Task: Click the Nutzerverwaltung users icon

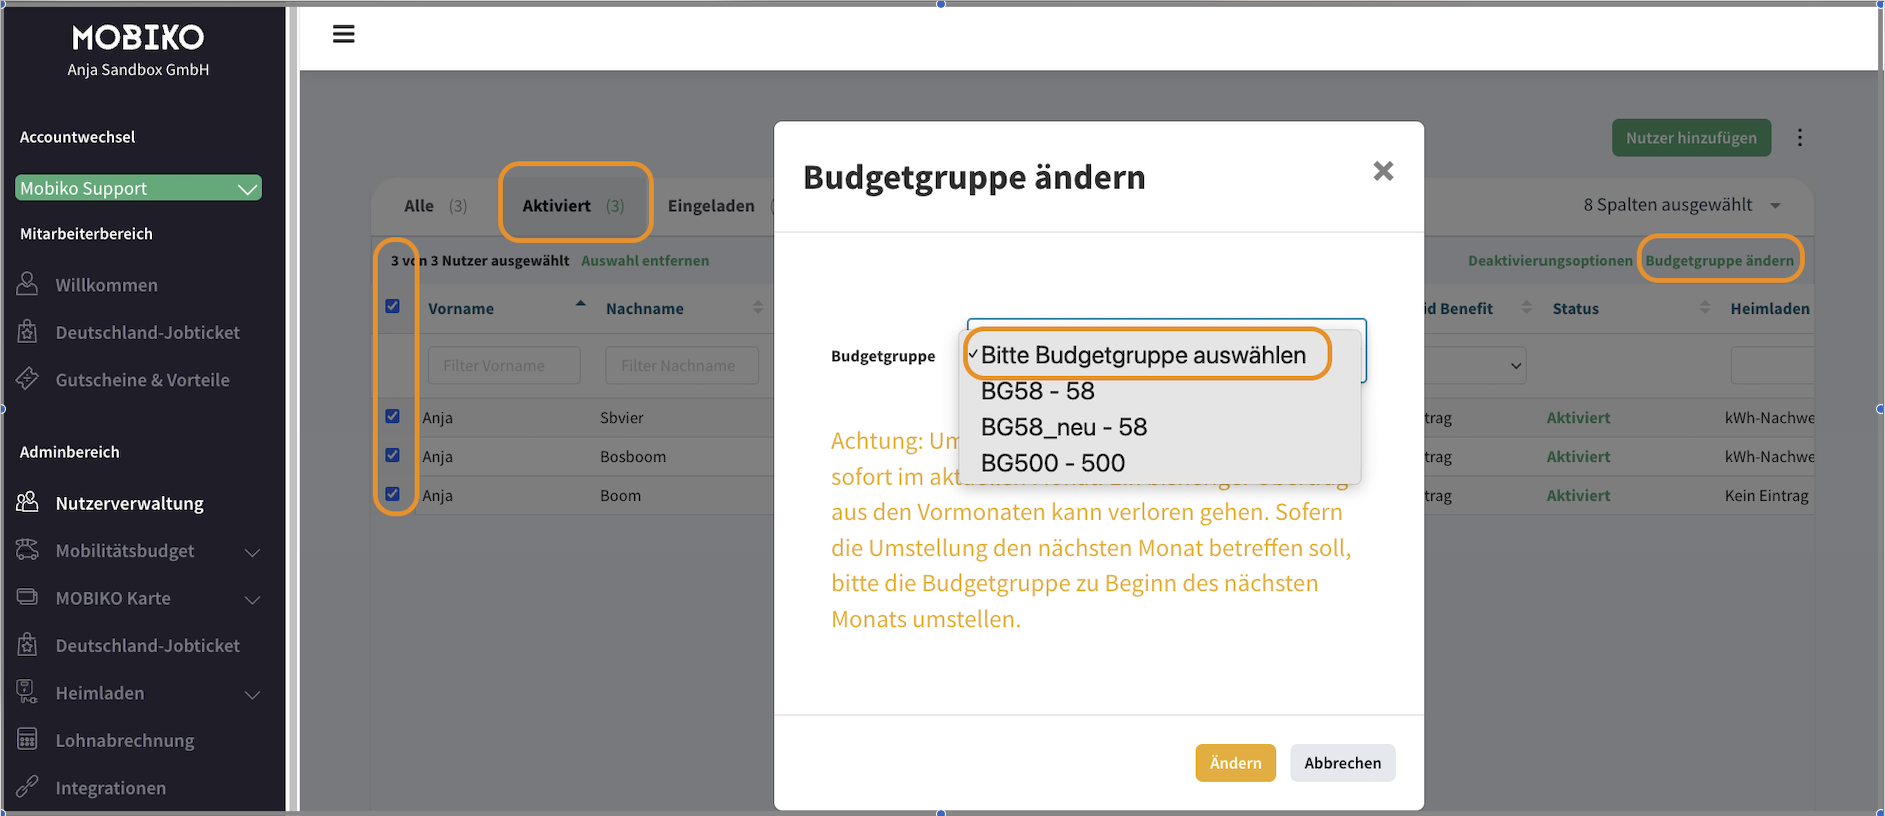Action: 28,502
